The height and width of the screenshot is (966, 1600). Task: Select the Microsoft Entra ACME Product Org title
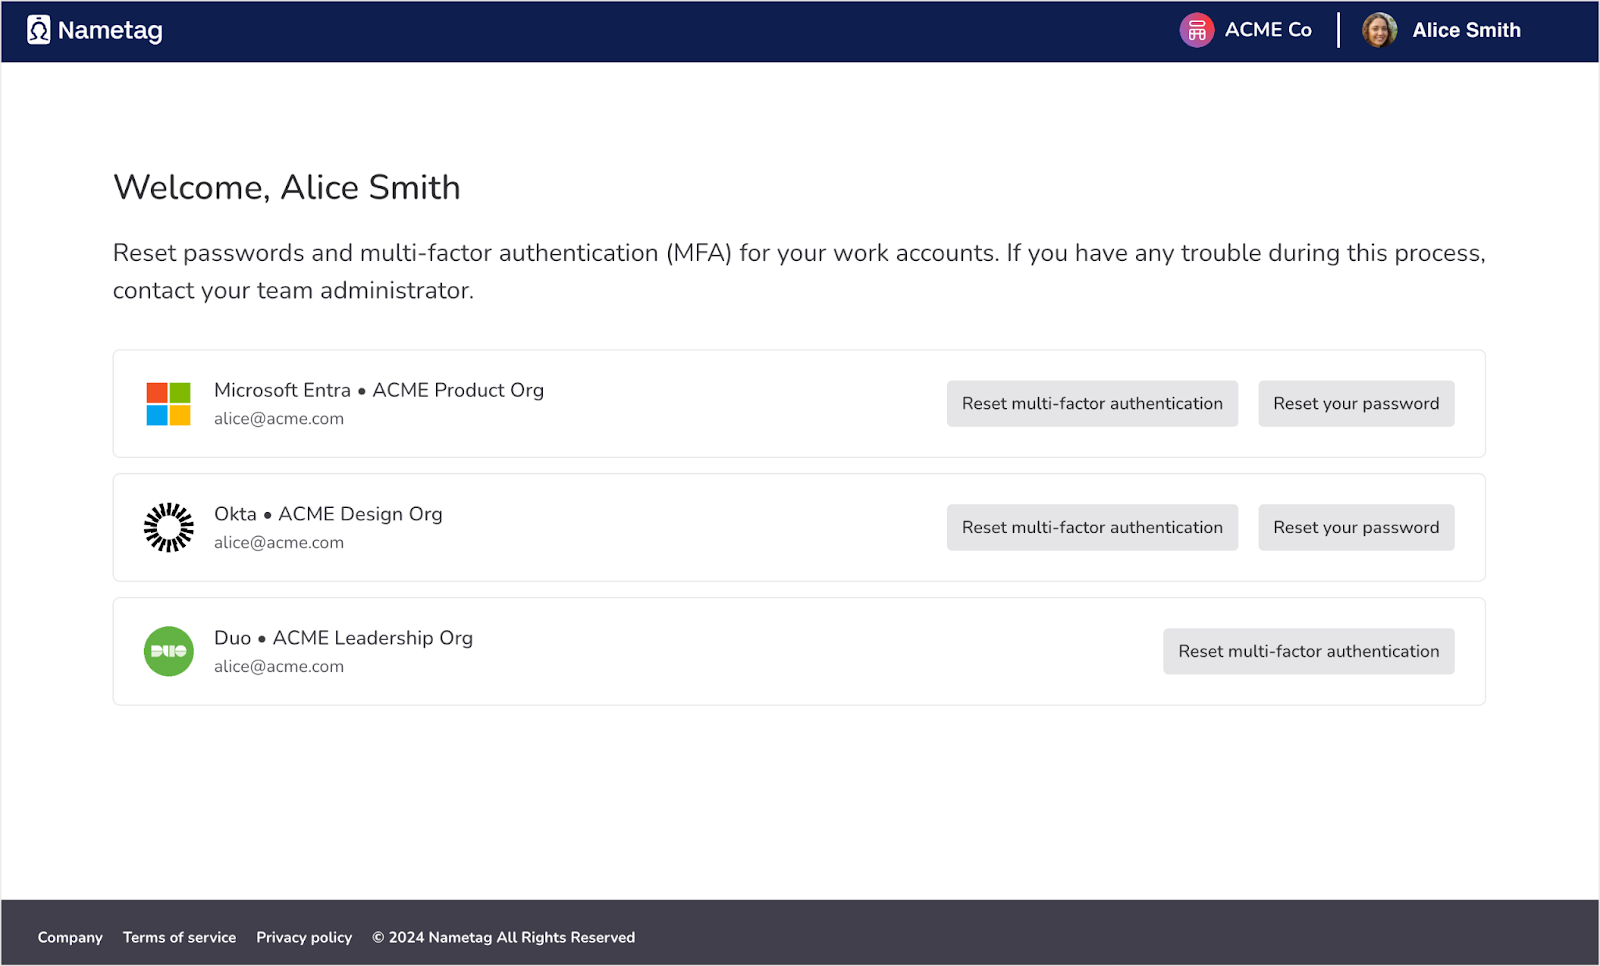pyautogui.click(x=379, y=390)
